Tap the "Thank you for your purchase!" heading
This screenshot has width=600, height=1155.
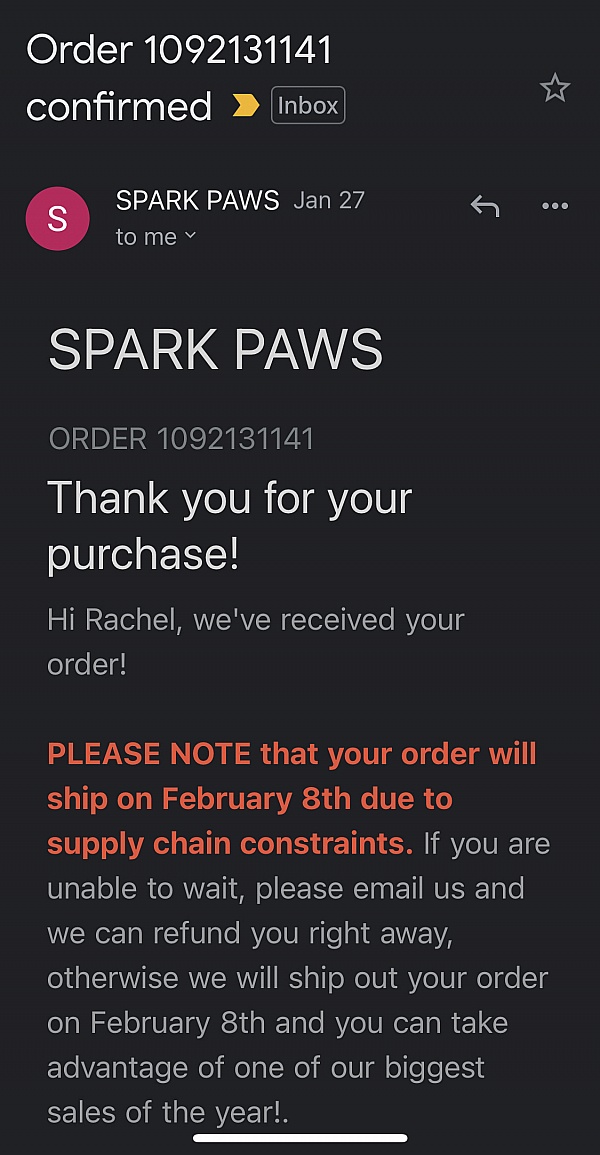click(x=230, y=525)
